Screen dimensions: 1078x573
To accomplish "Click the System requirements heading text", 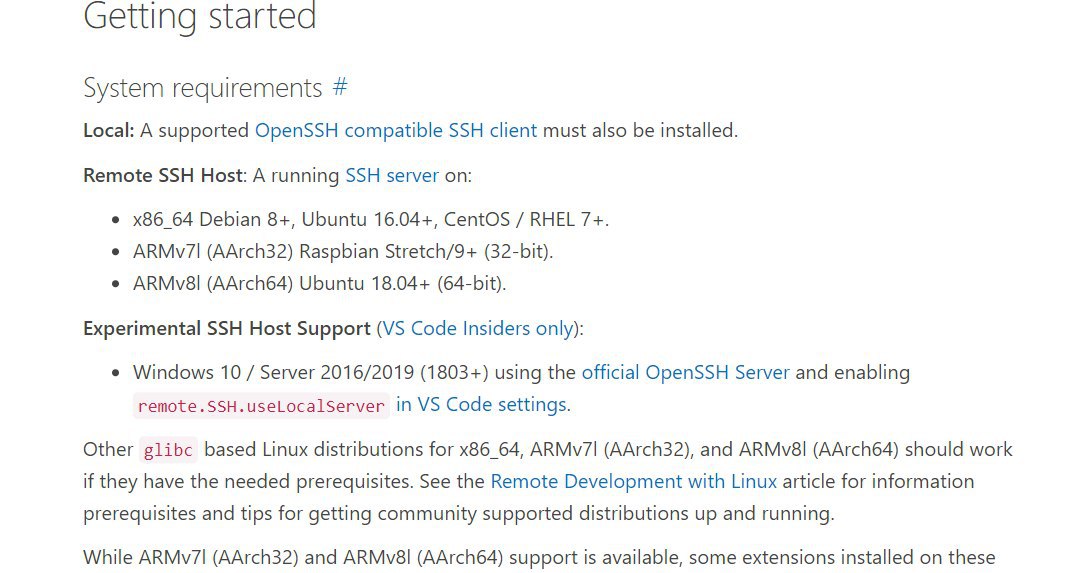I will [x=203, y=88].
